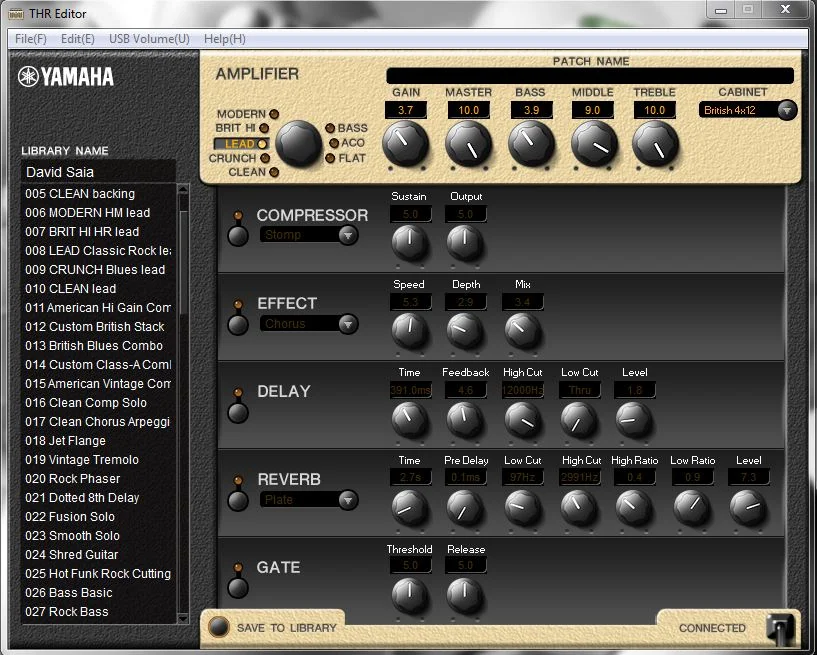Click the Yamaha logo

point(66,77)
